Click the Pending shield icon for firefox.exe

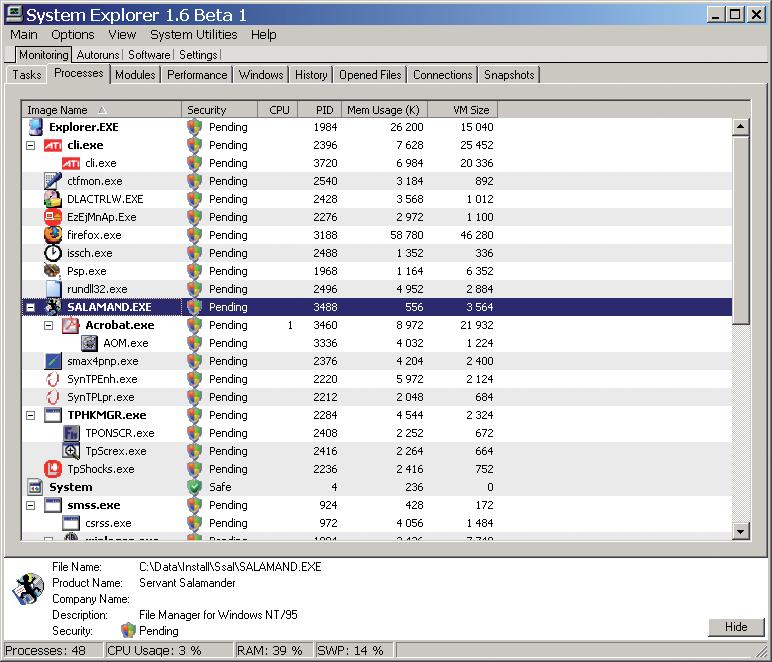(194, 235)
